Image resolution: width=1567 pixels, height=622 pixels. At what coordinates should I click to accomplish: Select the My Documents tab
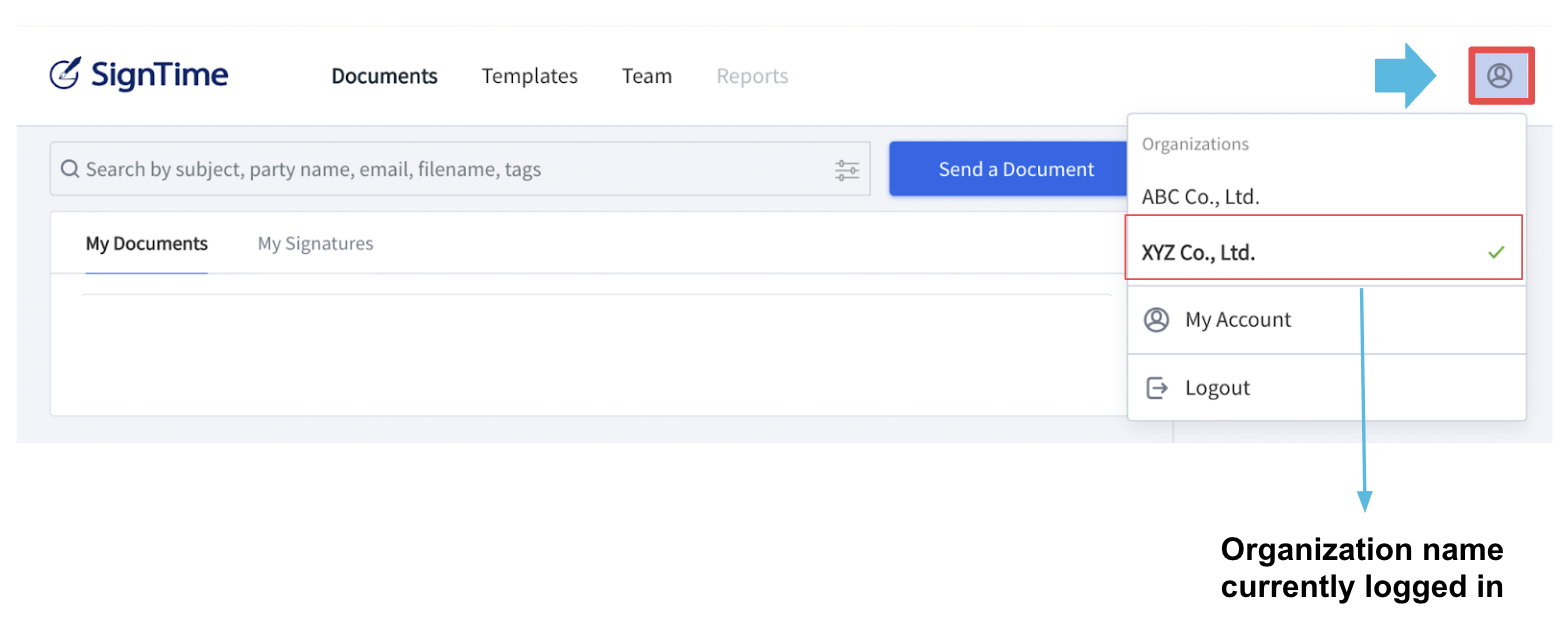coord(147,243)
